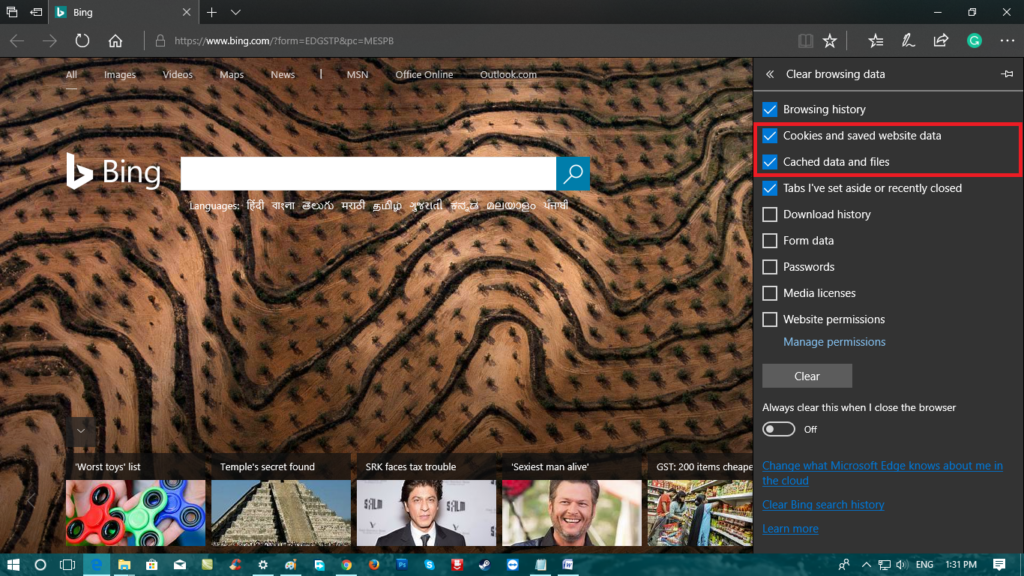Add page to favorites star
This screenshot has height=576, width=1024.
click(829, 40)
